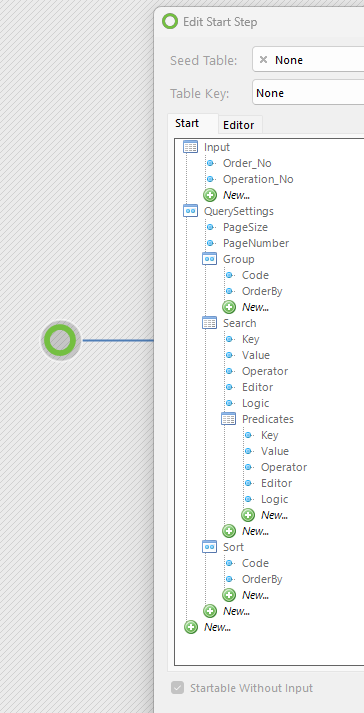The image size is (364, 713).
Task: Click the Search table icon
Action: click(x=209, y=323)
